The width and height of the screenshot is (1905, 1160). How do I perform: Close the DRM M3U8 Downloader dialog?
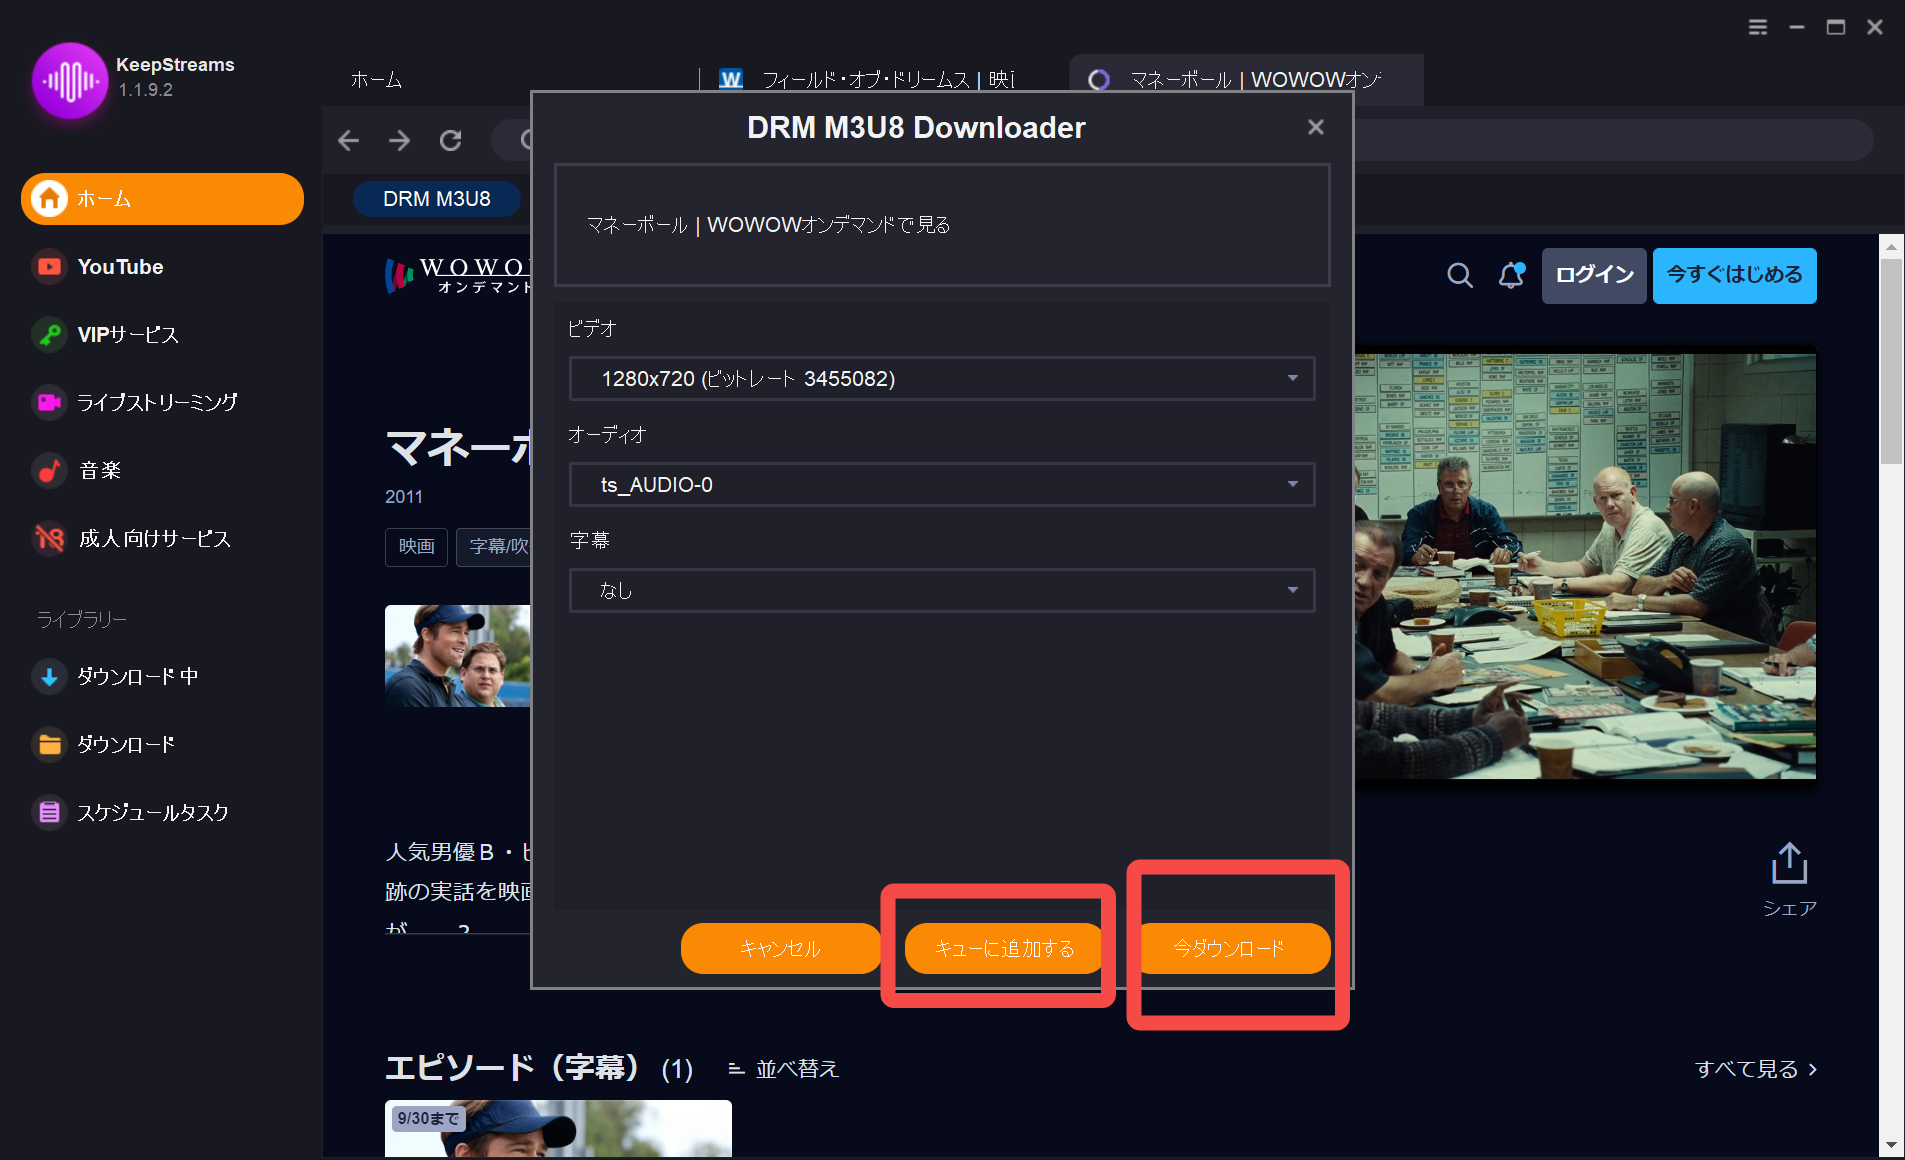pos(1316,127)
